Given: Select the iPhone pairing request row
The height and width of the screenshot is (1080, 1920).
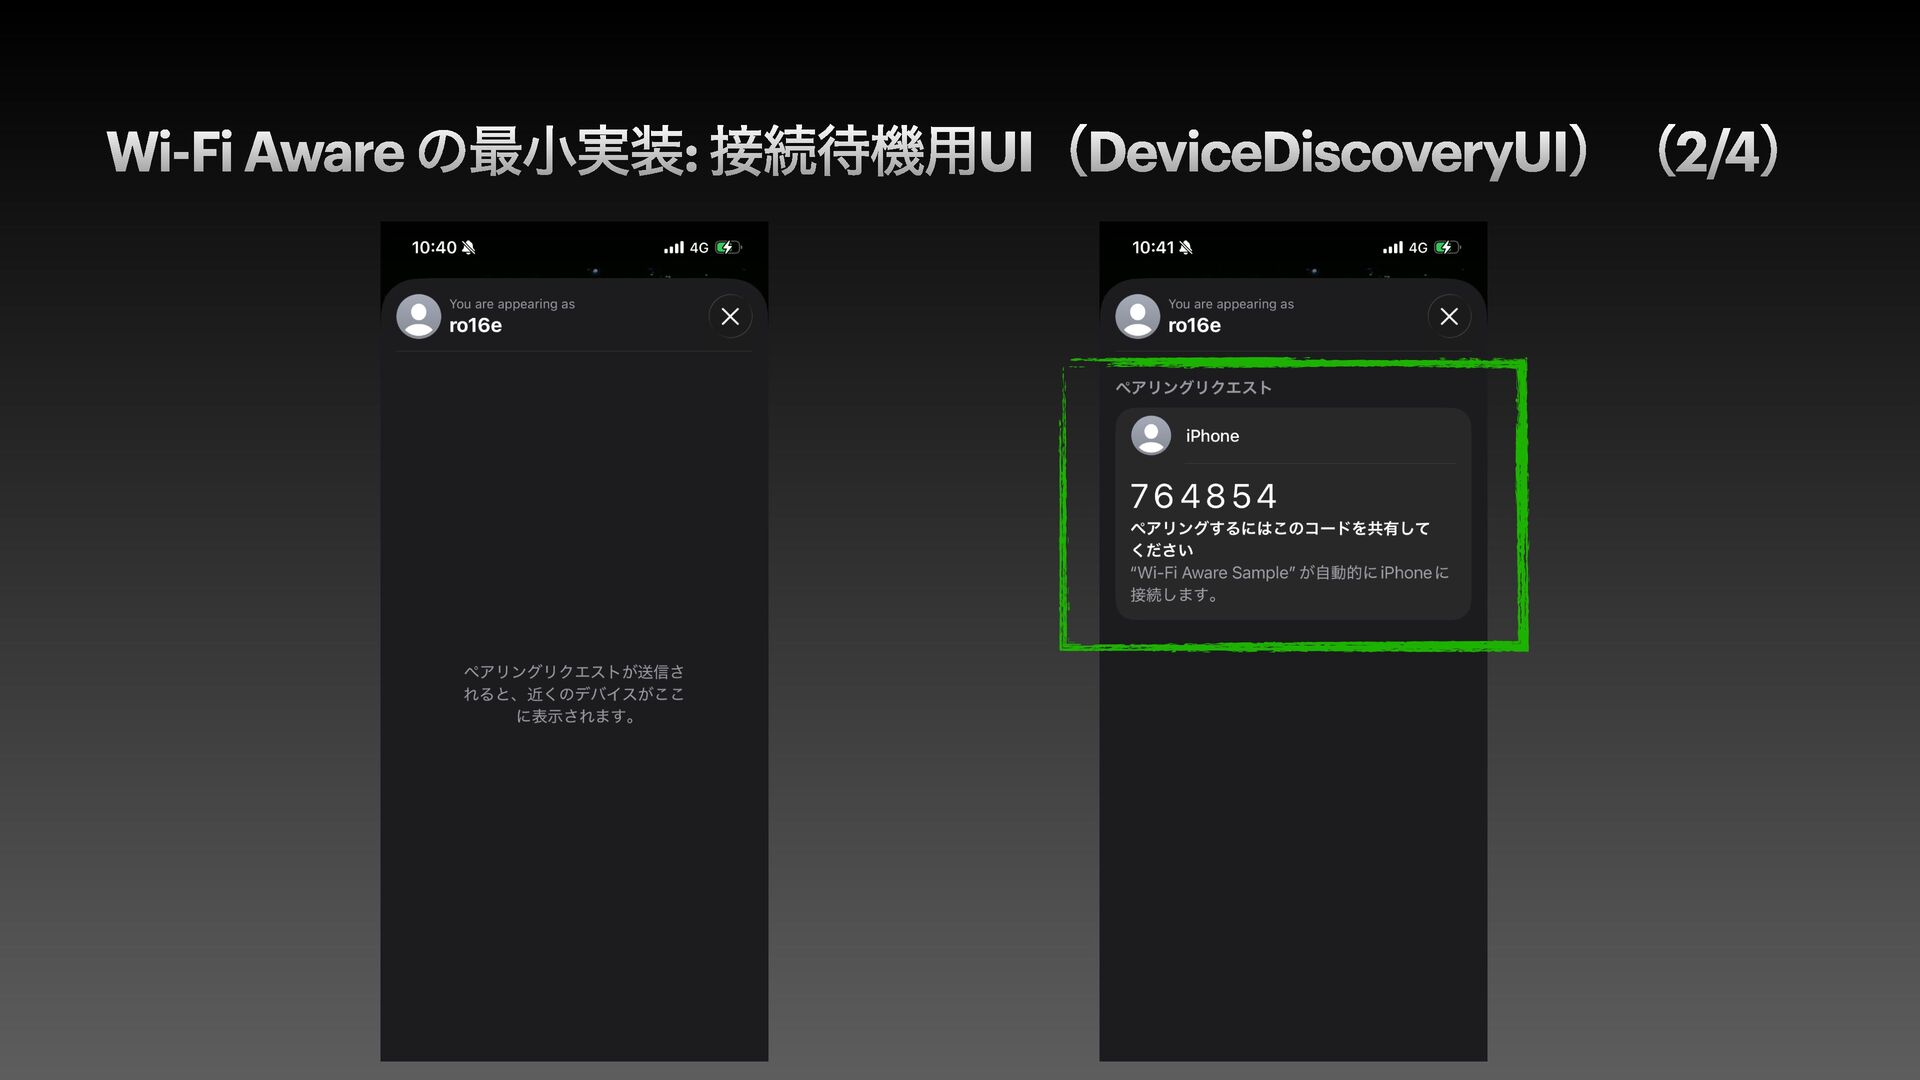Looking at the screenshot, I should point(1293,436).
